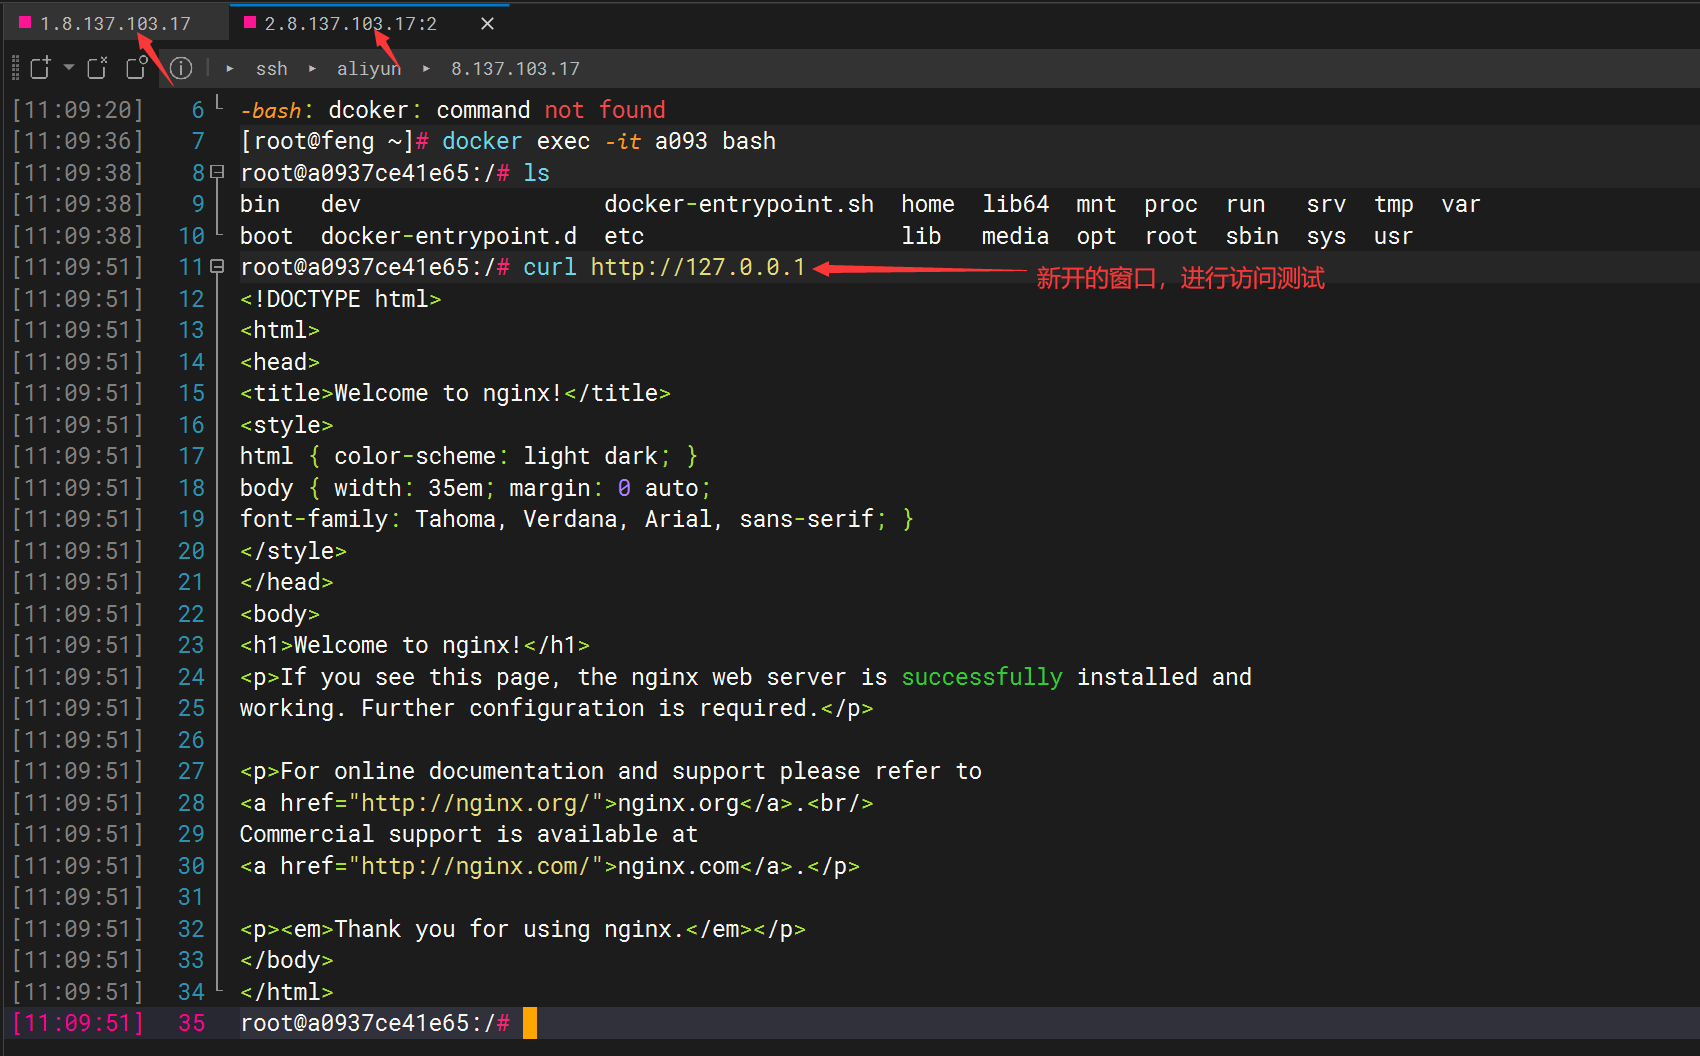Click the '<!DOCTYPE html>' line
This screenshot has width=1700, height=1056.
coord(341,299)
